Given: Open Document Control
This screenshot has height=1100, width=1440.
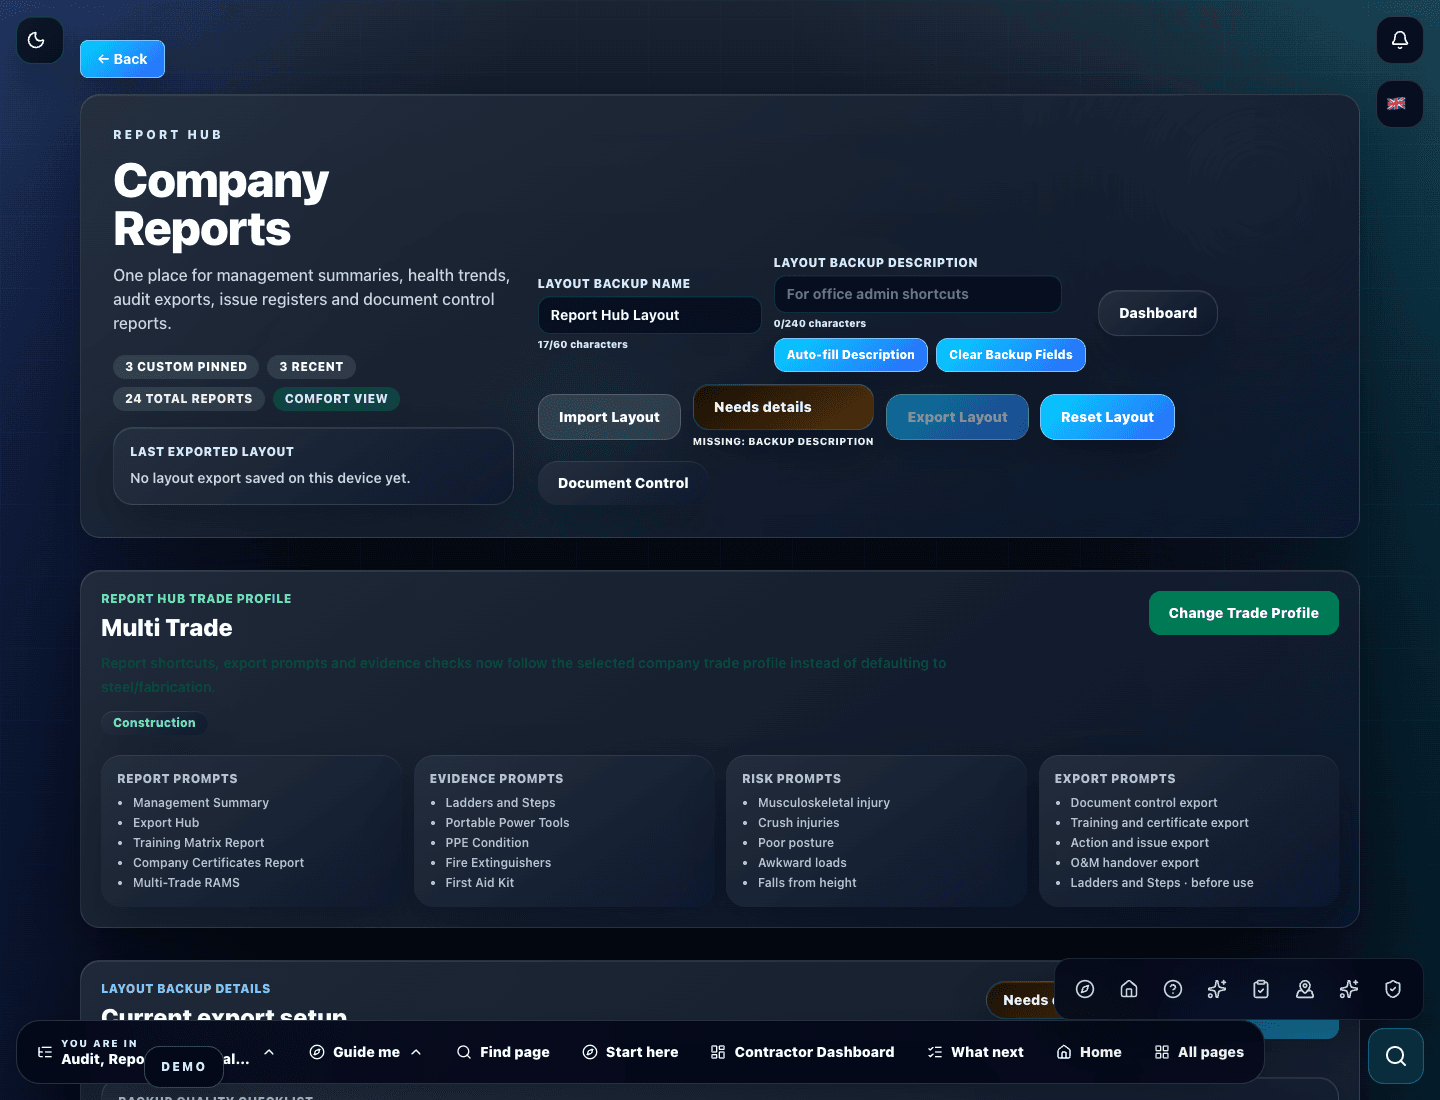Looking at the screenshot, I should point(623,483).
